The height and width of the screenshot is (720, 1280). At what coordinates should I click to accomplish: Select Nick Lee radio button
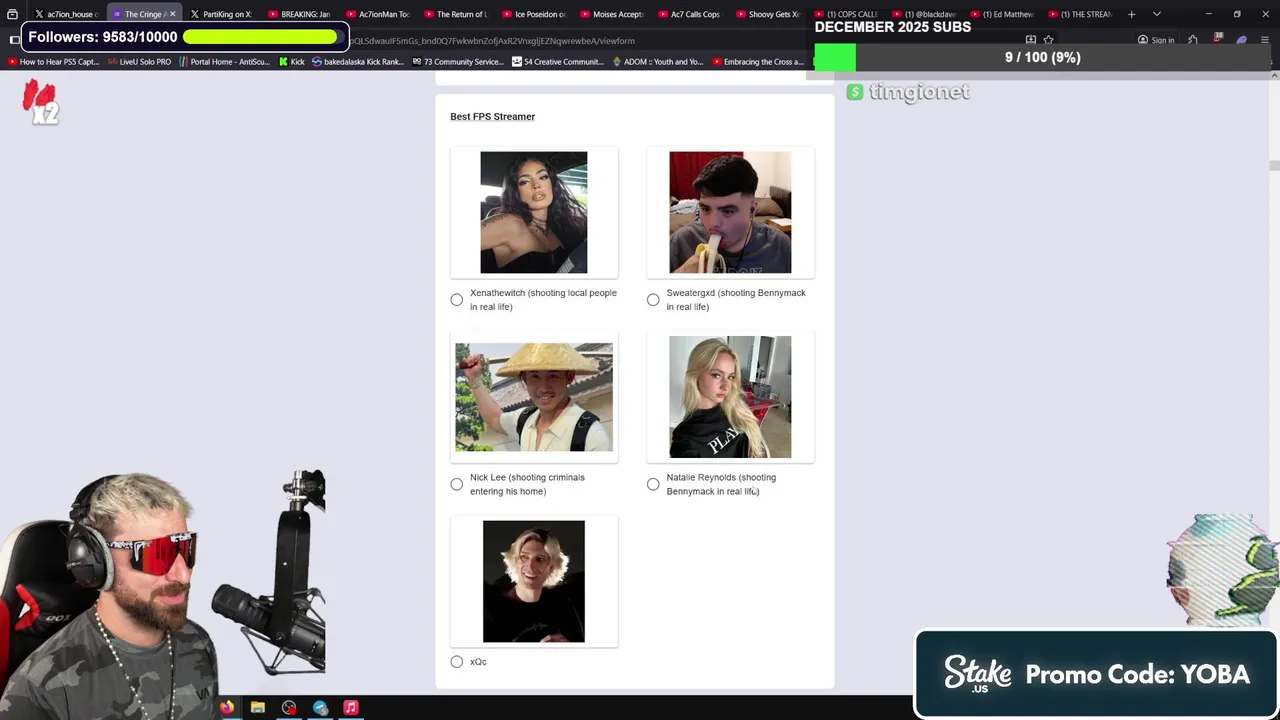pos(457,484)
